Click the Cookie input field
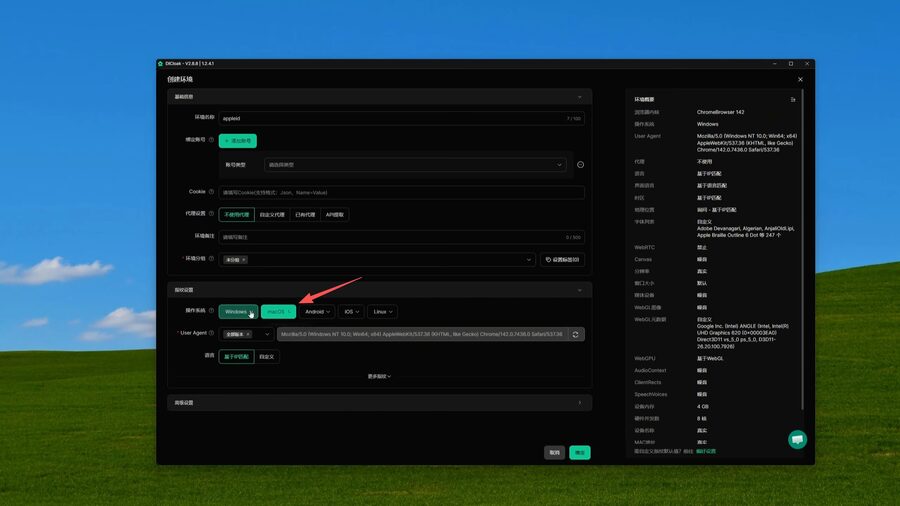Screen dimensions: 900x506 tap(402, 193)
